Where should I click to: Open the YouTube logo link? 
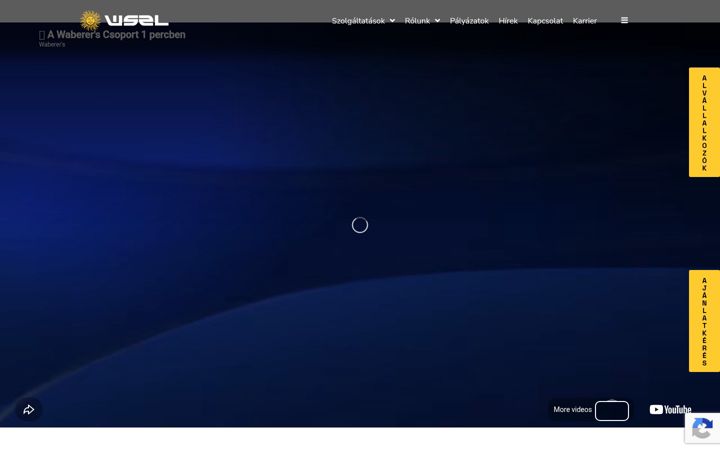[x=670, y=409]
